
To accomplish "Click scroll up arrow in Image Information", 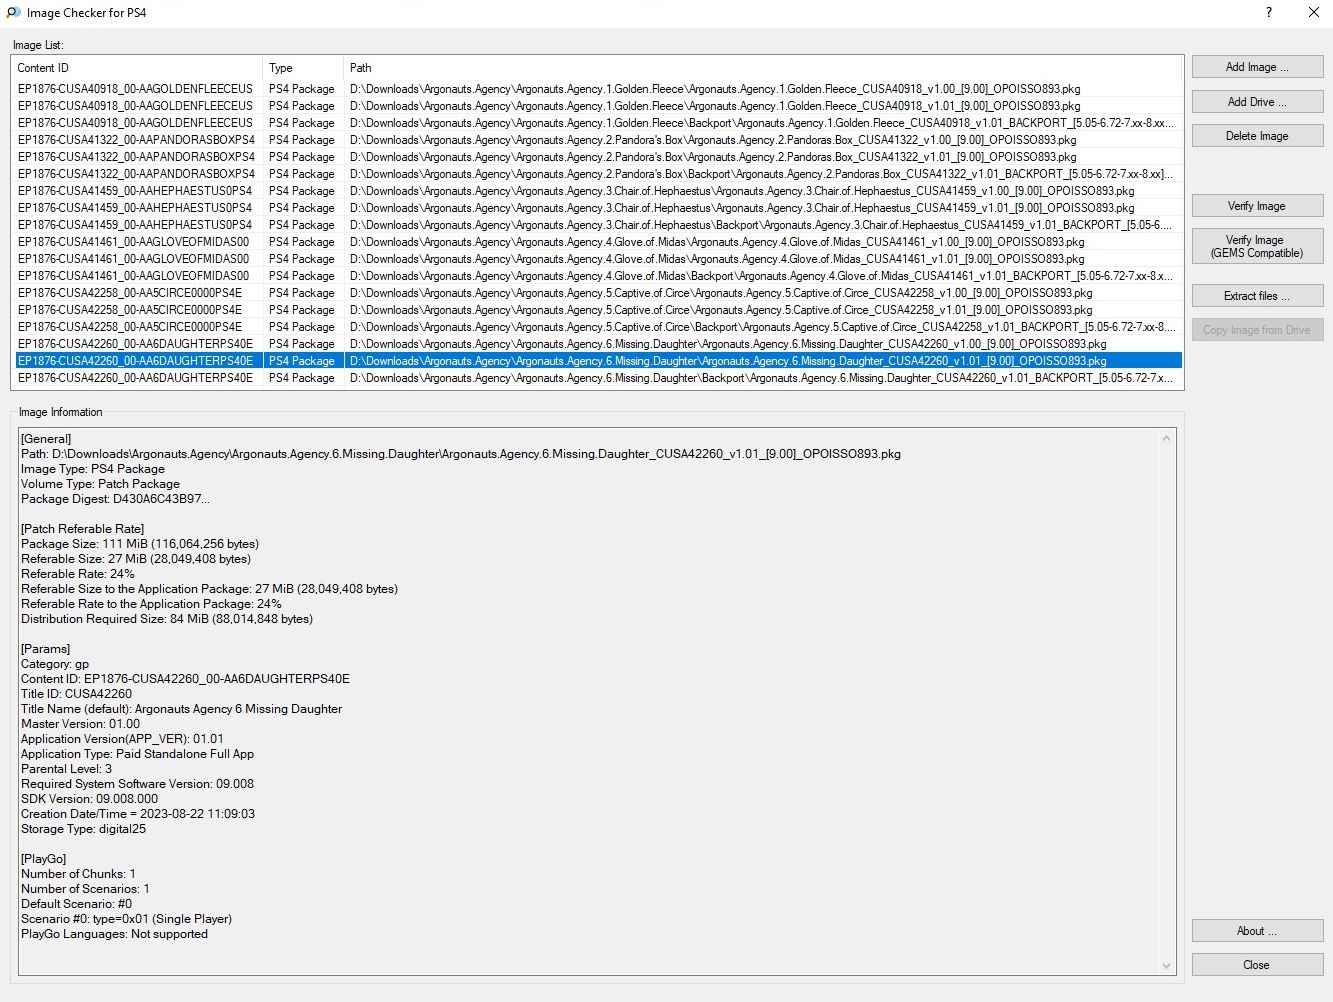I will pyautogui.click(x=1166, y=438).
